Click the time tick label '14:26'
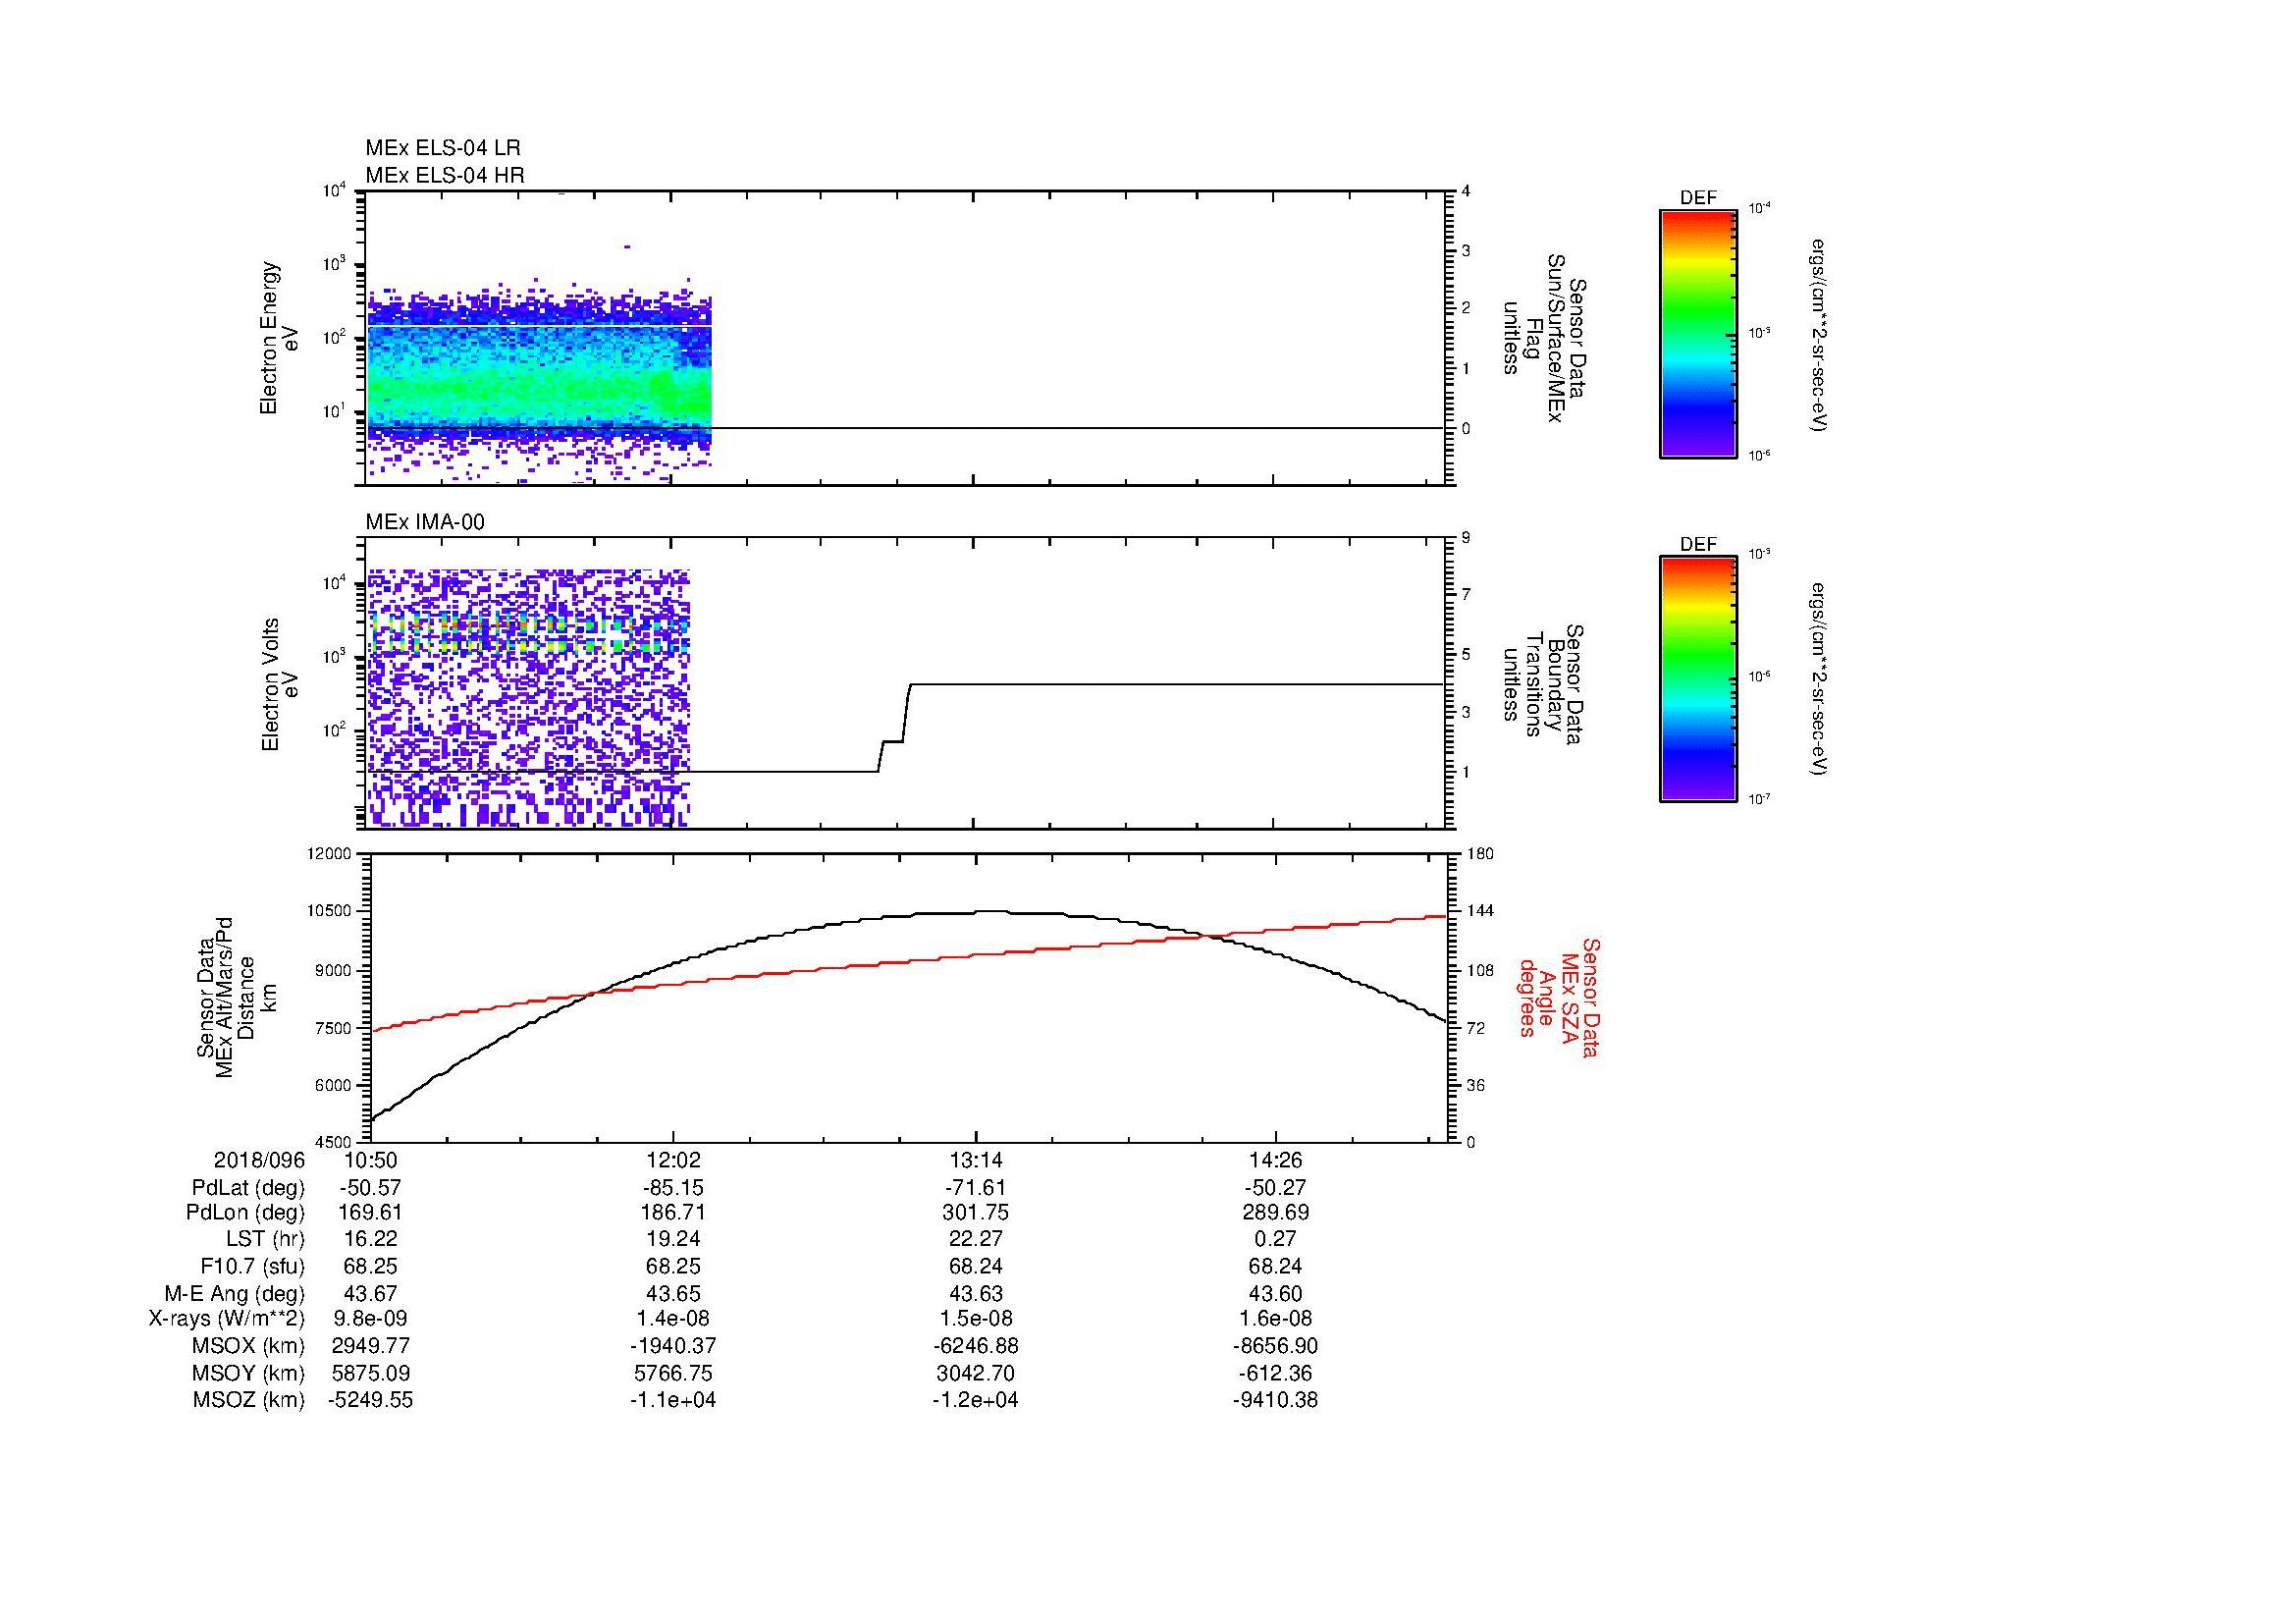 (1276, 1161)
